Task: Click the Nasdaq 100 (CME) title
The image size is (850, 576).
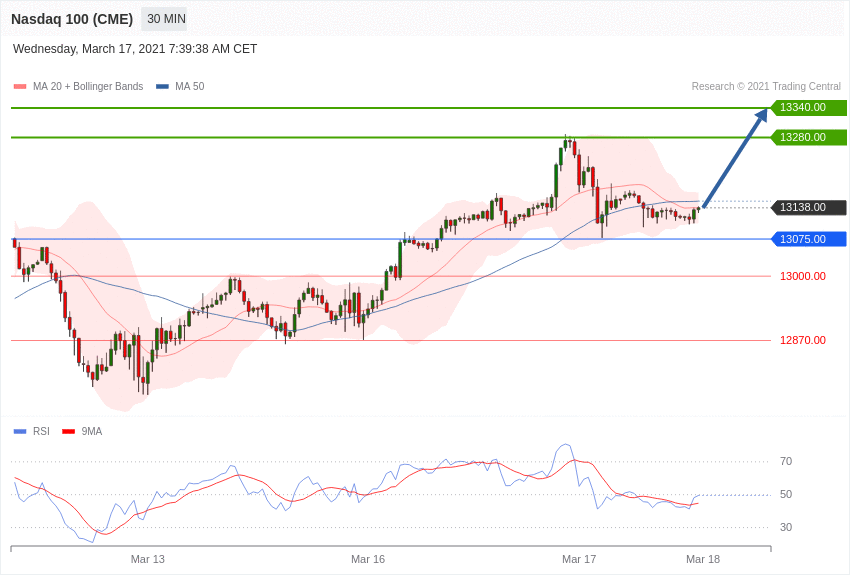Action: (72, 19)
